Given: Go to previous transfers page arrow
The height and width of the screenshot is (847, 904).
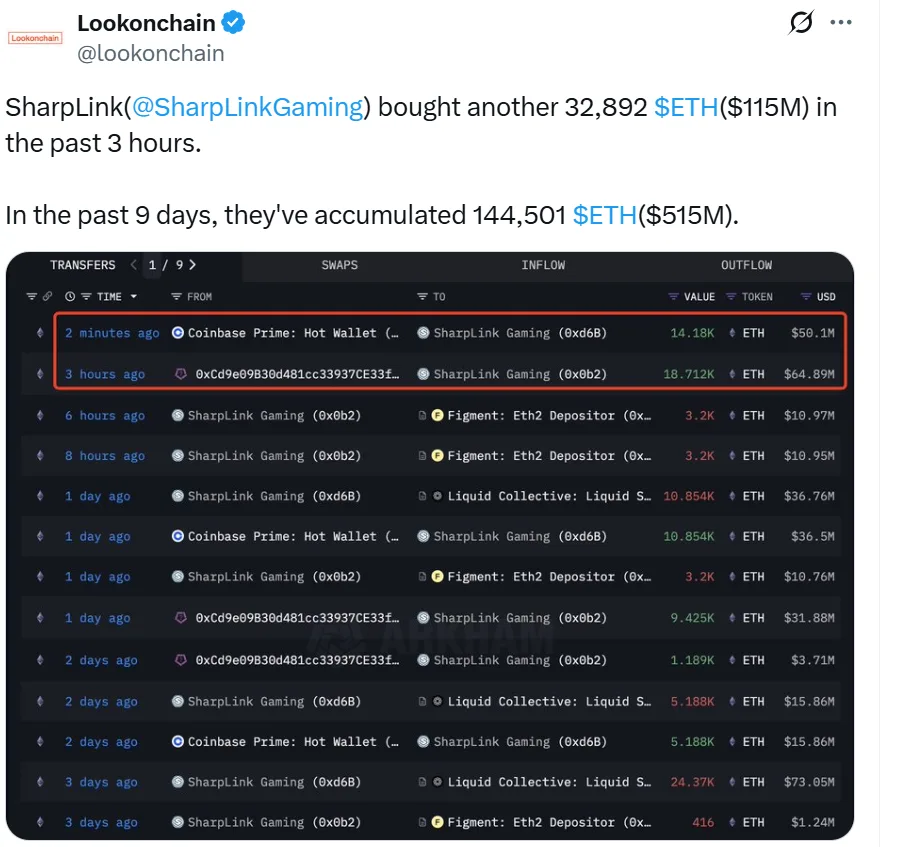Looking at the screenshot, I should point(134,265).
